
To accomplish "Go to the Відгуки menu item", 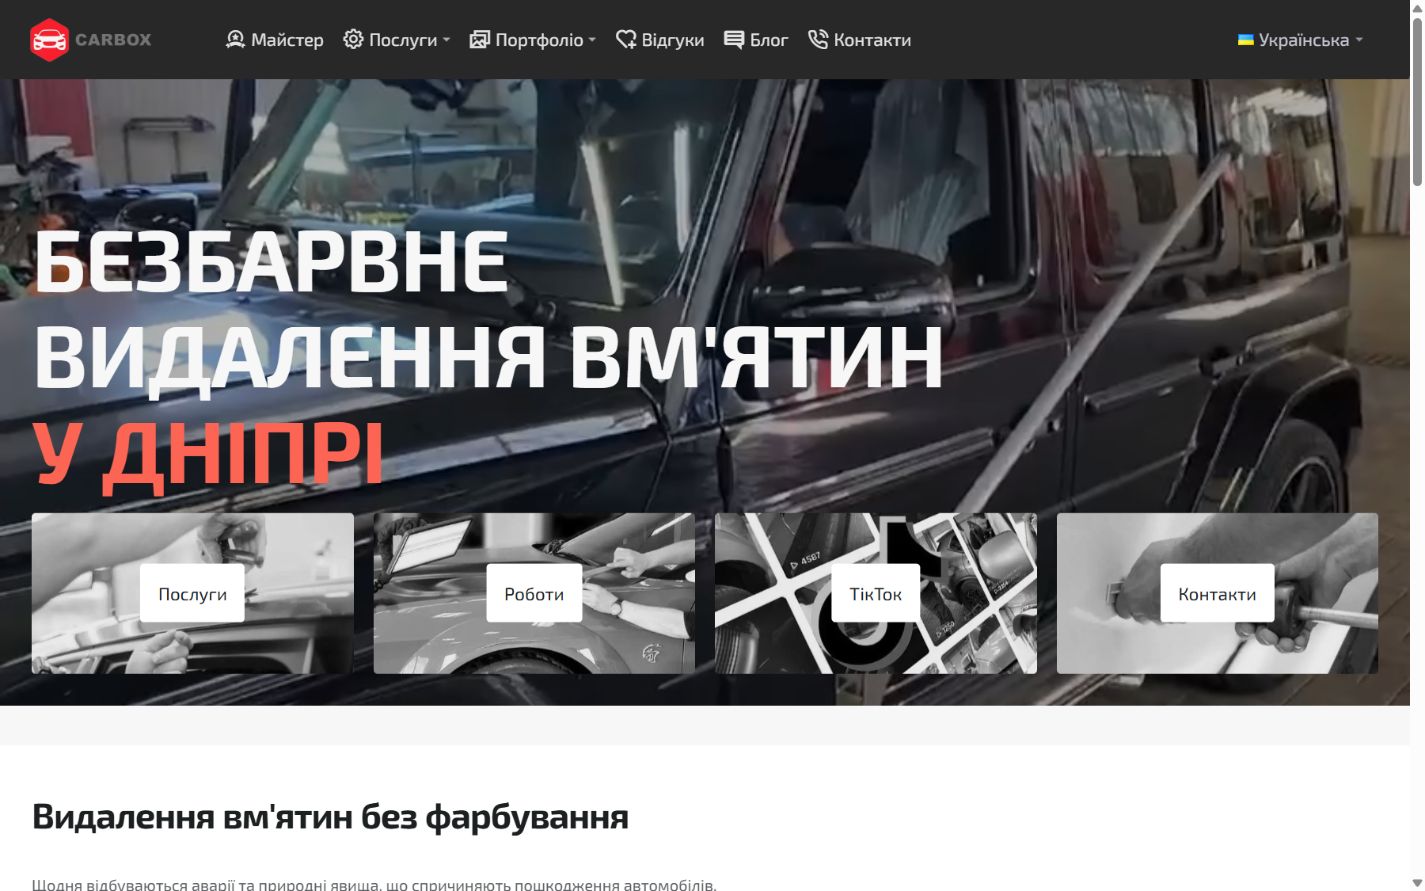I will 660,40.
